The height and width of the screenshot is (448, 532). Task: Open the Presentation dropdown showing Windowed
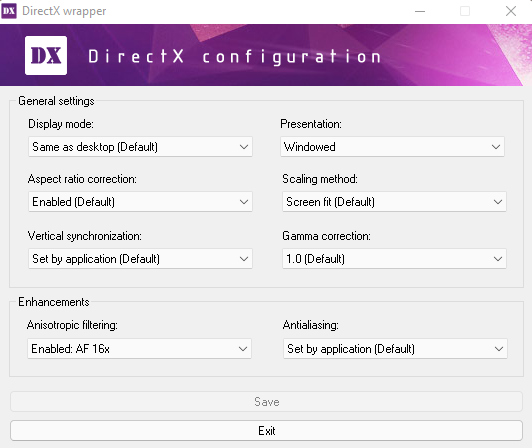(x=392, y=147)
